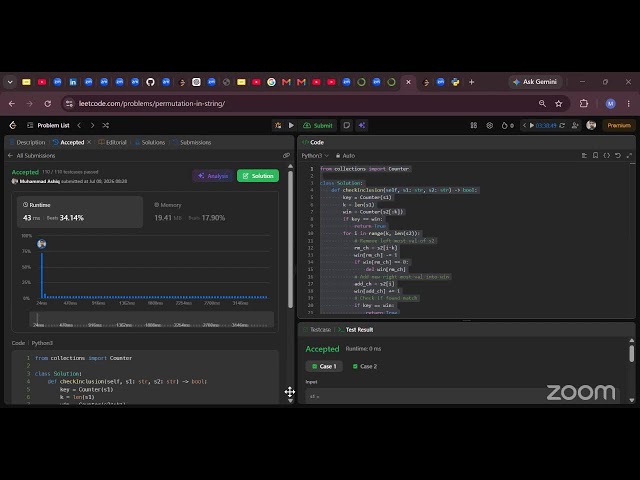Click the format code icon in editor
This screenshot has height=480, width=640.
pos(584,156)
